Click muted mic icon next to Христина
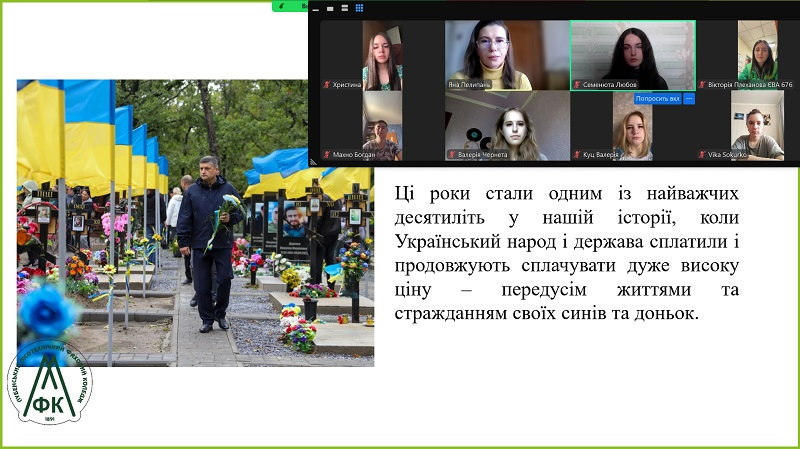This screenshot has height=449, width=800. coord(327,85)
